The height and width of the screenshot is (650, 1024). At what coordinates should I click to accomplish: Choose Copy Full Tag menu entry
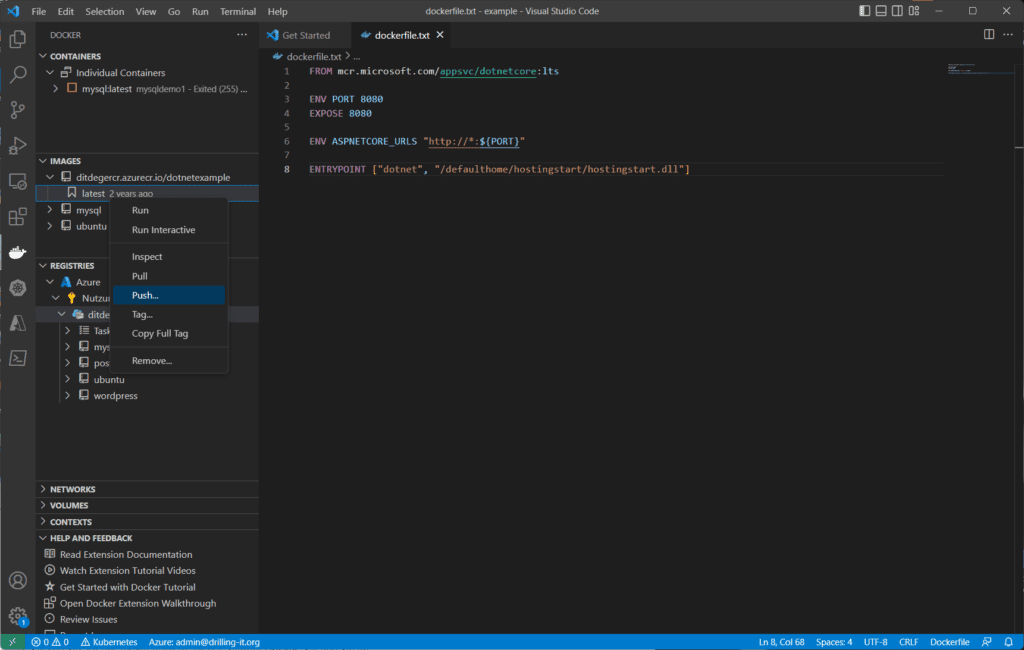tap(169, 333)
